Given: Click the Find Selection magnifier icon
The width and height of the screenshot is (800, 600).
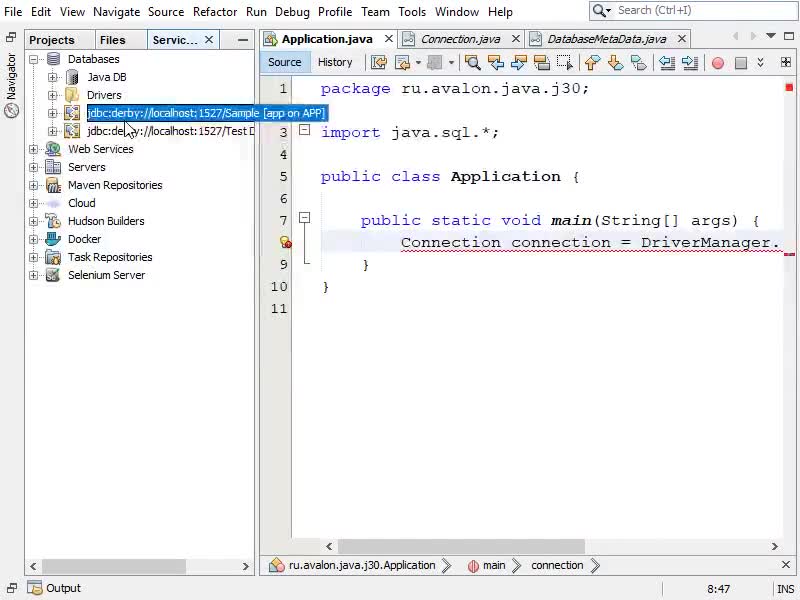Looking at the screenshot, I should [x=472, y=62].
